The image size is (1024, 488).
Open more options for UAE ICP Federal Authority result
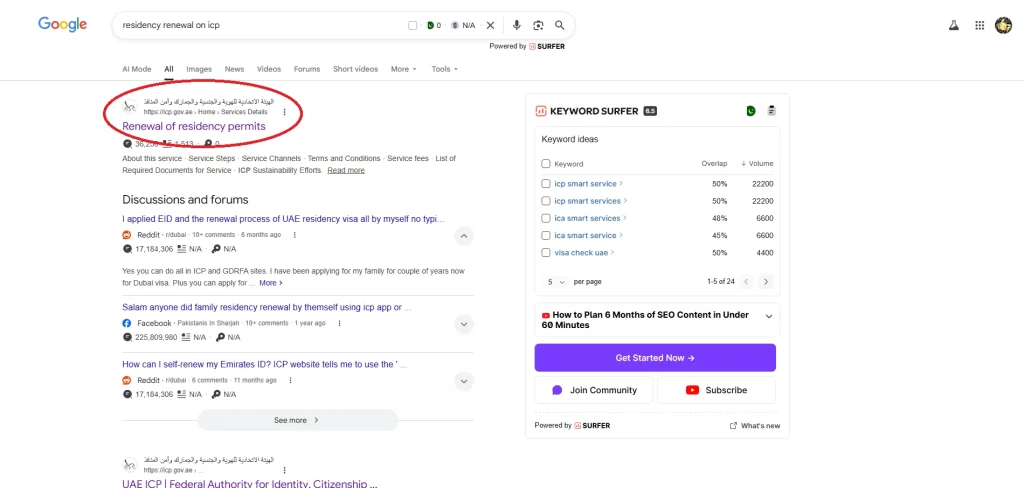pos(284,470)
